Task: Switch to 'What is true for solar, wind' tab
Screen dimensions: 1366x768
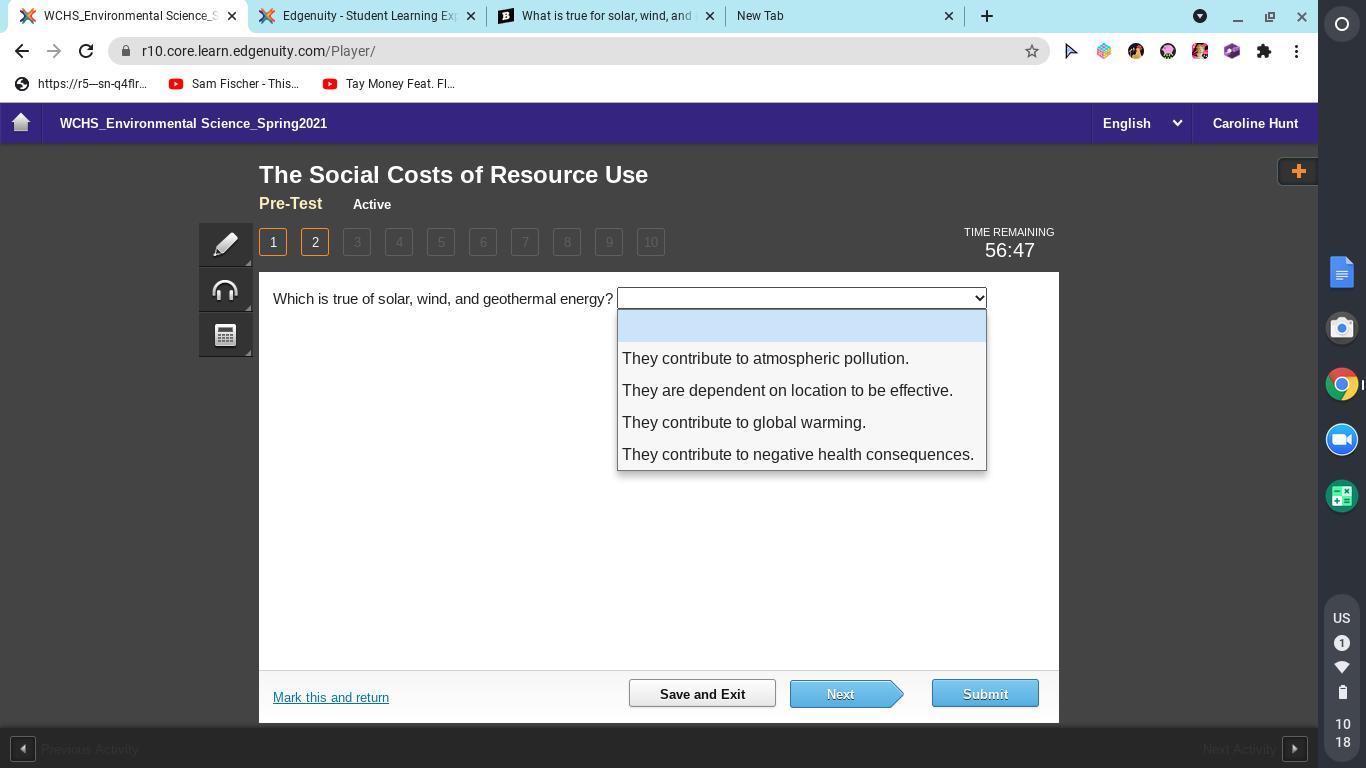Action: (606, 16)
